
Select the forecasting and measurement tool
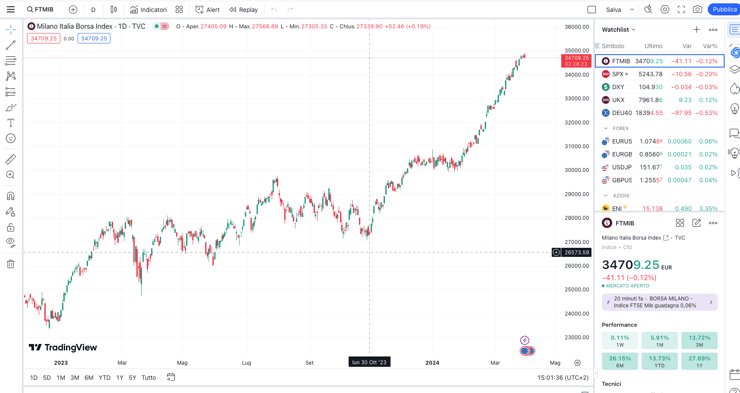(10, 92)
